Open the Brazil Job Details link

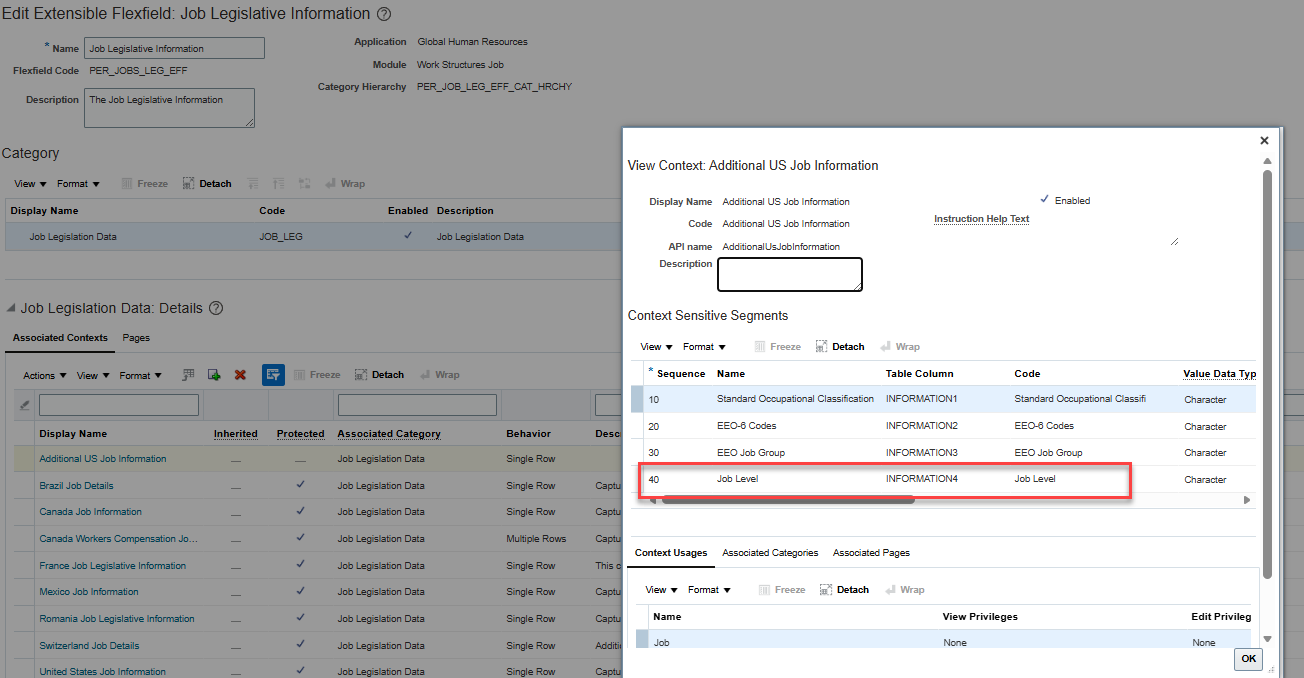tap(76, 485)
